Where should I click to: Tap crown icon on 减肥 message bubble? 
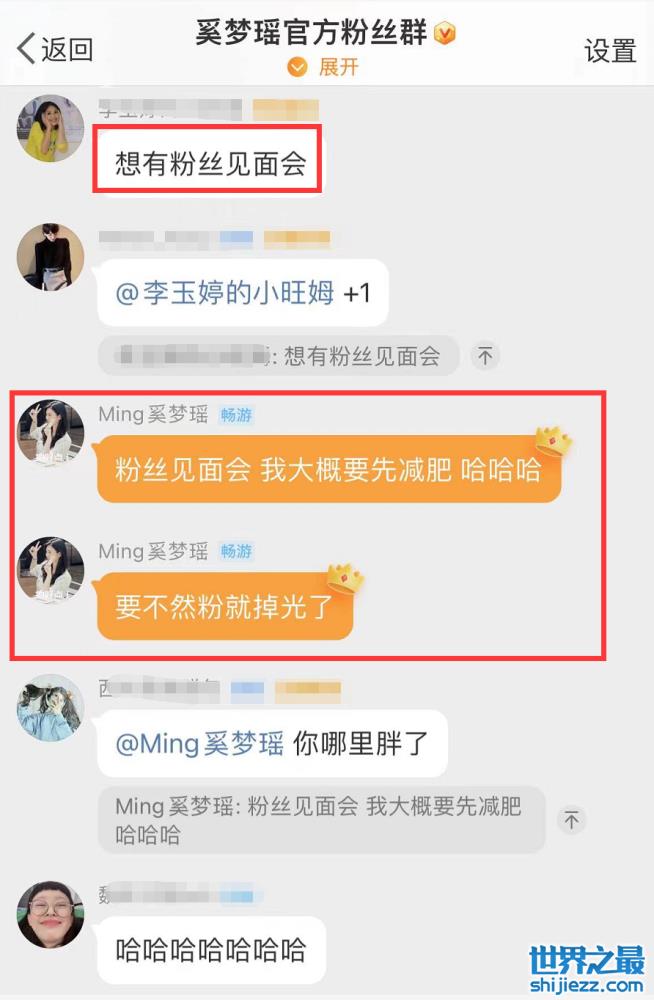(x=552, y=441)
